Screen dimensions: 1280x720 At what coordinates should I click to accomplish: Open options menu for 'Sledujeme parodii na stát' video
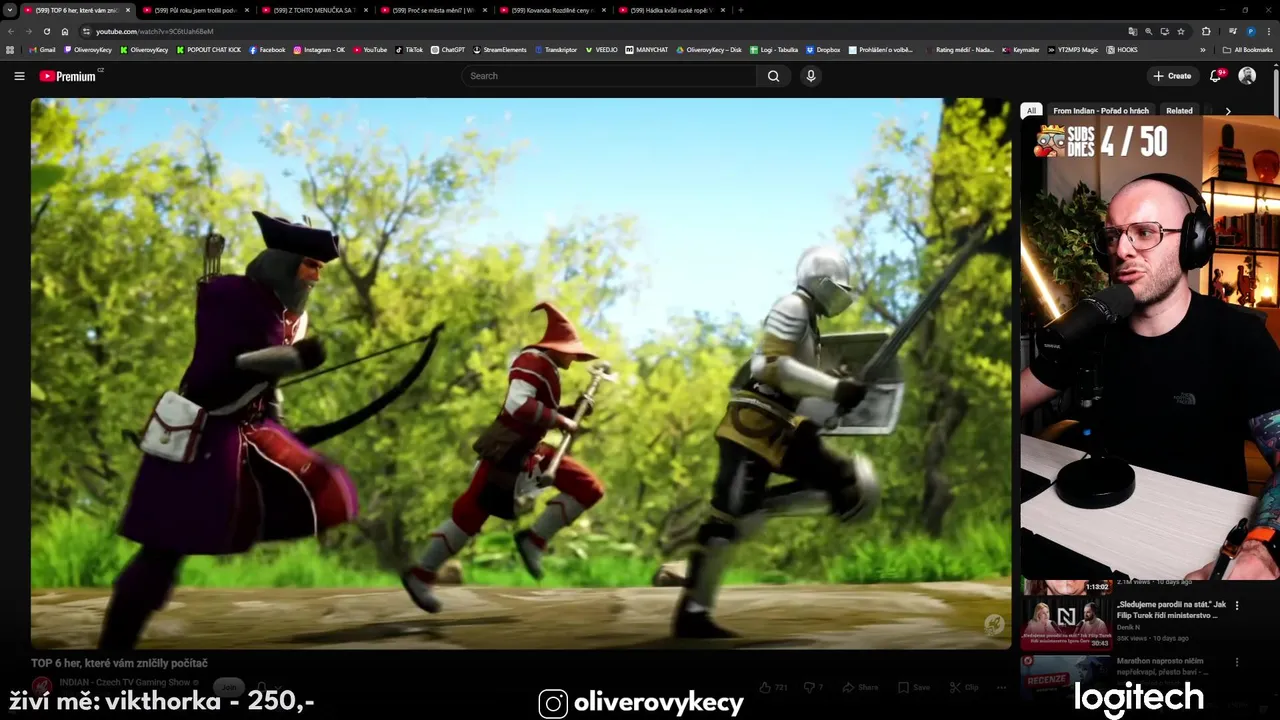point(1237,605)
